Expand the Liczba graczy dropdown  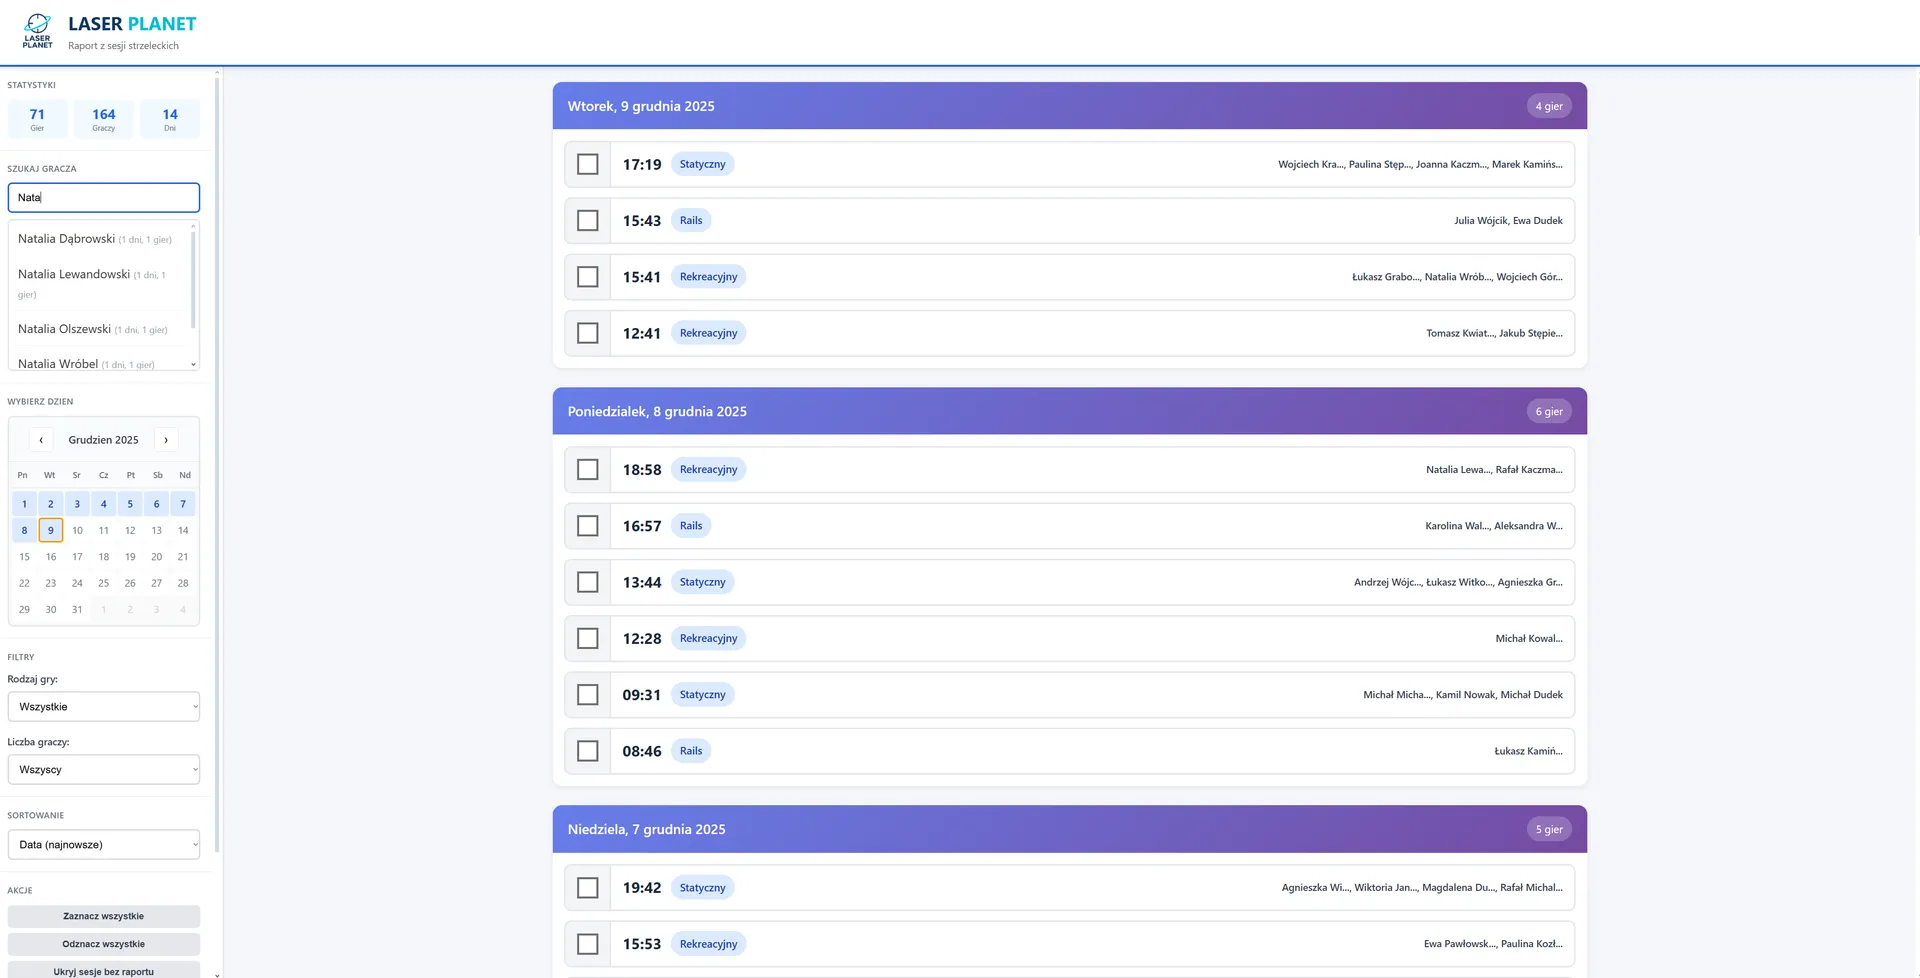point(104,769)
